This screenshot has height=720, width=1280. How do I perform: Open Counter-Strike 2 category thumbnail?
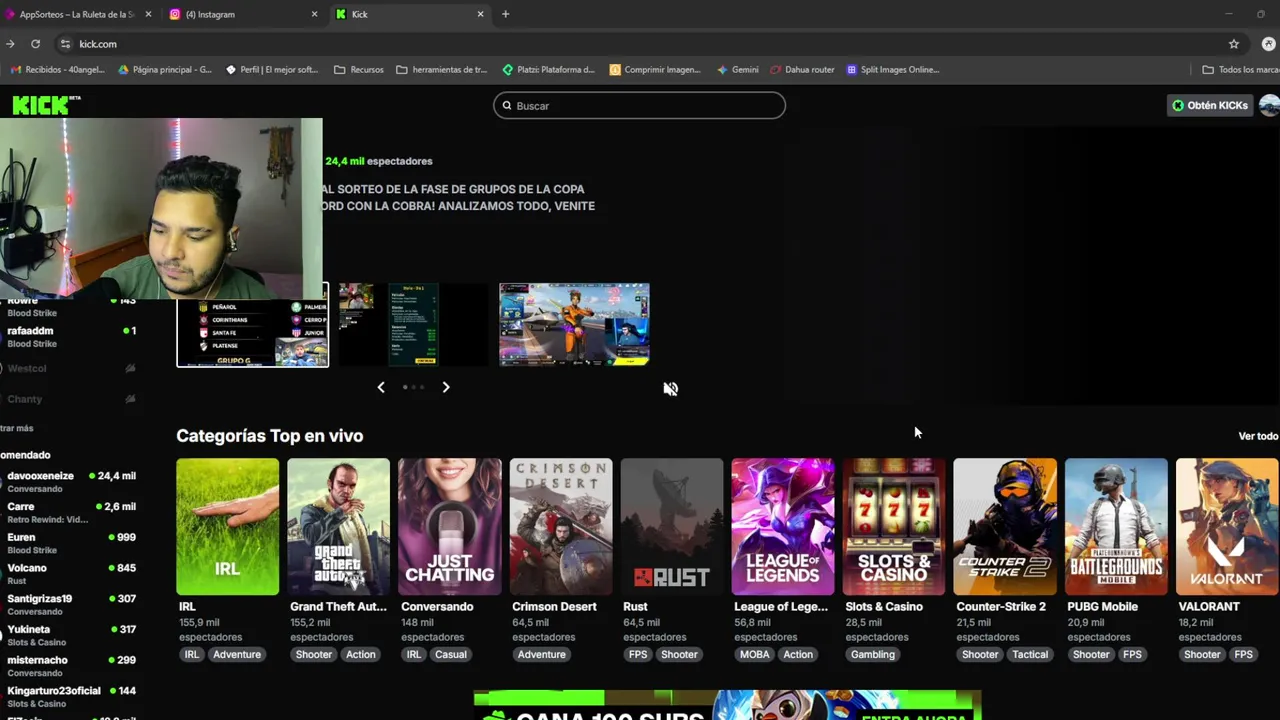click(1004, 527)
